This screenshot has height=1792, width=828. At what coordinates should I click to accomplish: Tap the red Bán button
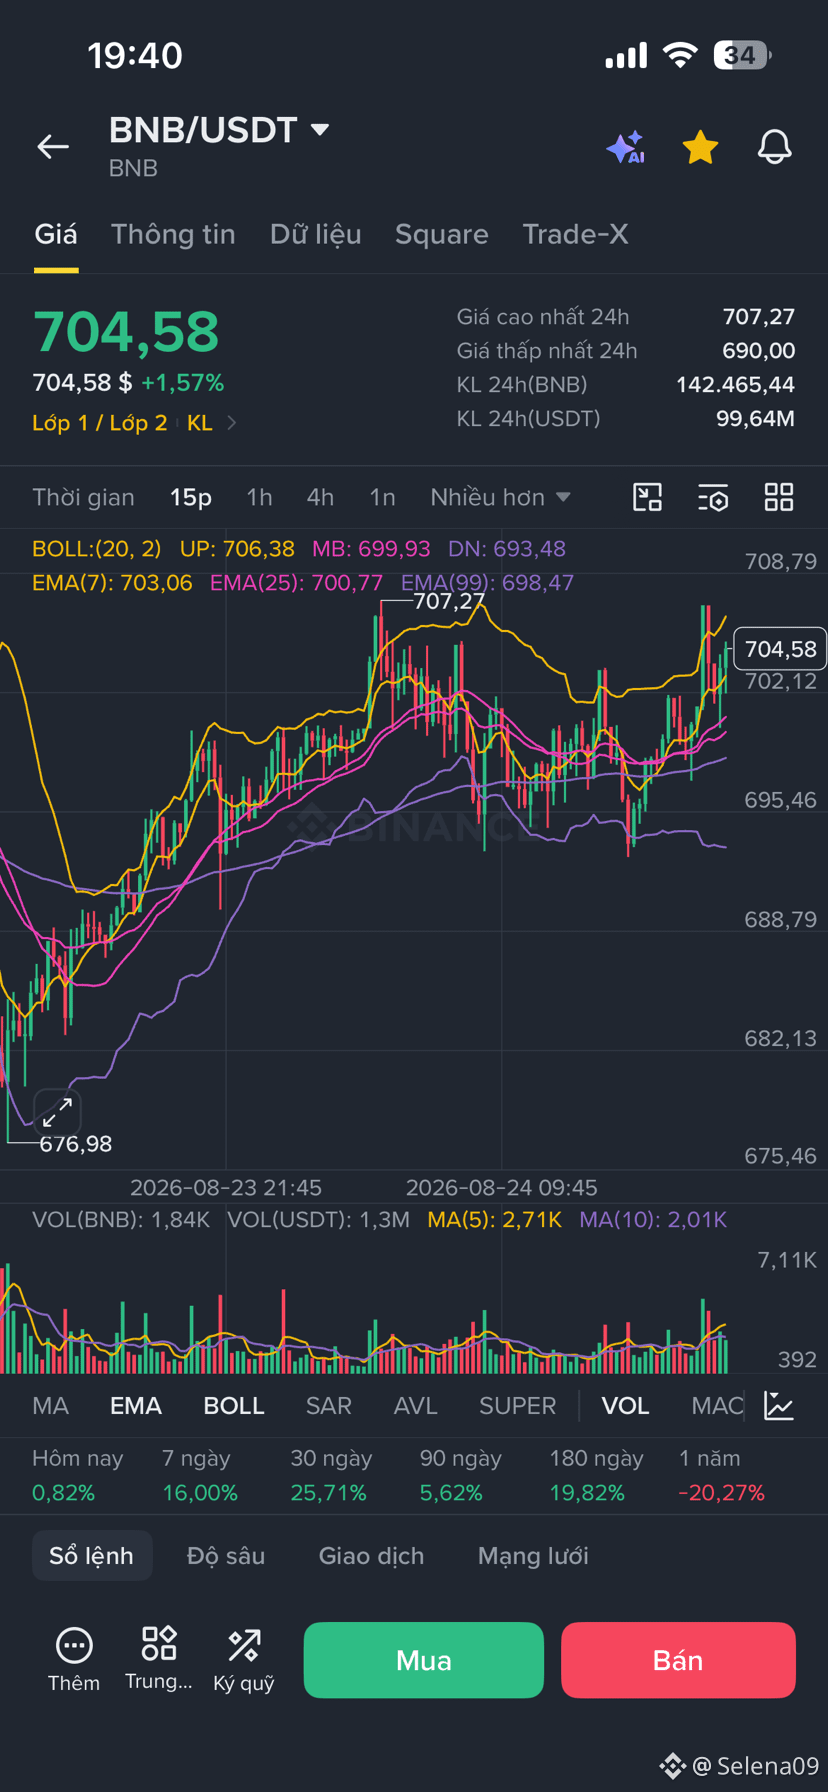(x=678, y=1660)
